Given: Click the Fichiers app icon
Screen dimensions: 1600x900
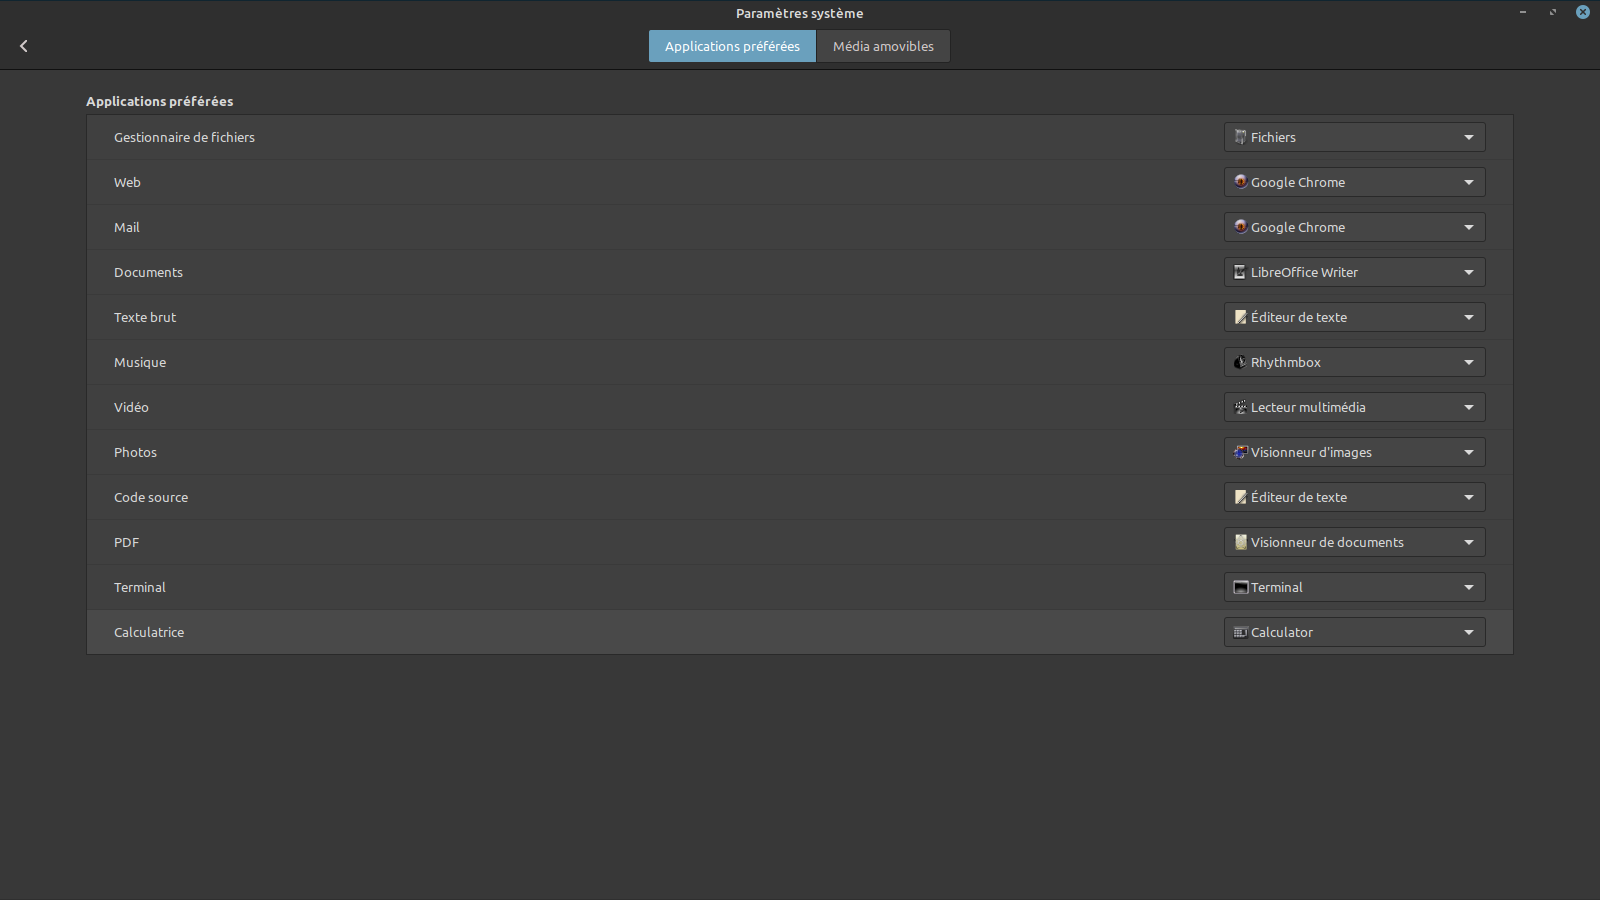Looking at the screenshot, I should click(x=1240, y=137).
